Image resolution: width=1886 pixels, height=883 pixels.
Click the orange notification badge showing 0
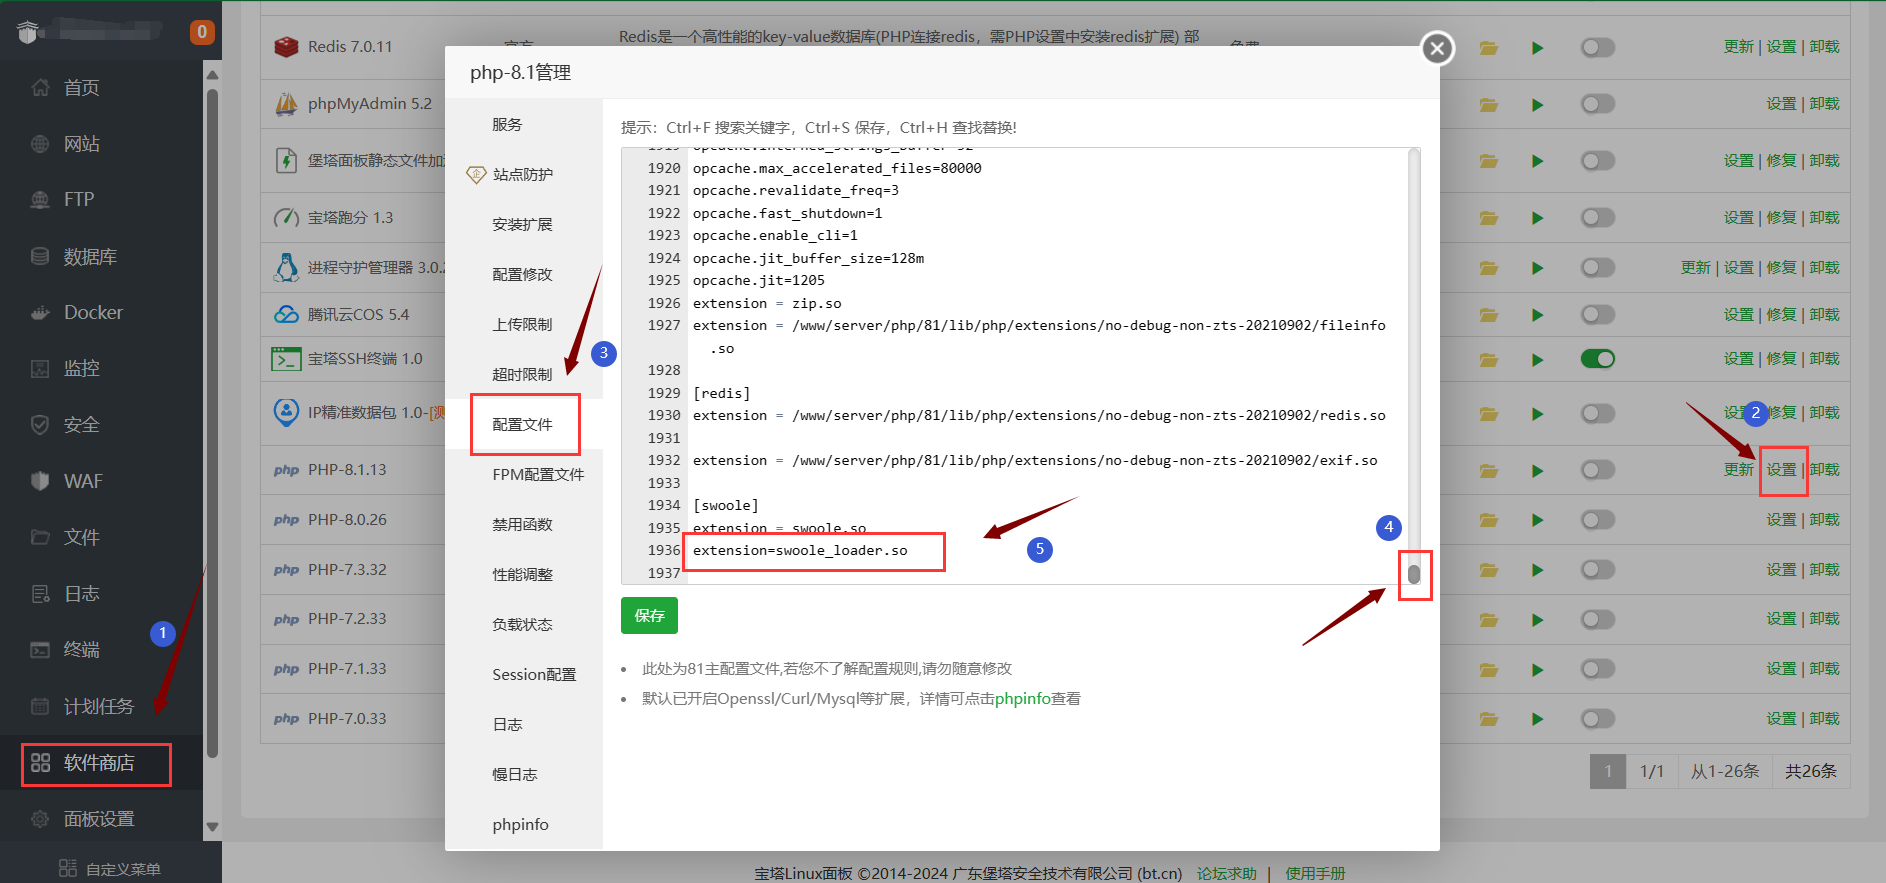point(202,32)
